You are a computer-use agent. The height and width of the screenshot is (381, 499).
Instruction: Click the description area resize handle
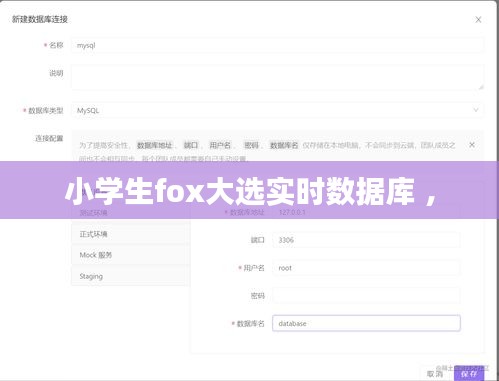(x=480, y=87)
